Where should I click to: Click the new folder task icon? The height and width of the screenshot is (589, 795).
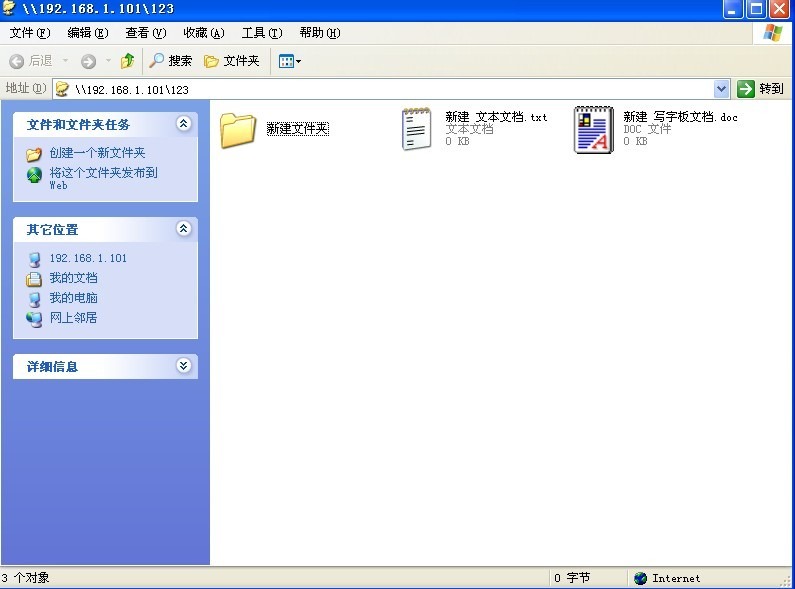[x=34, y=154]
